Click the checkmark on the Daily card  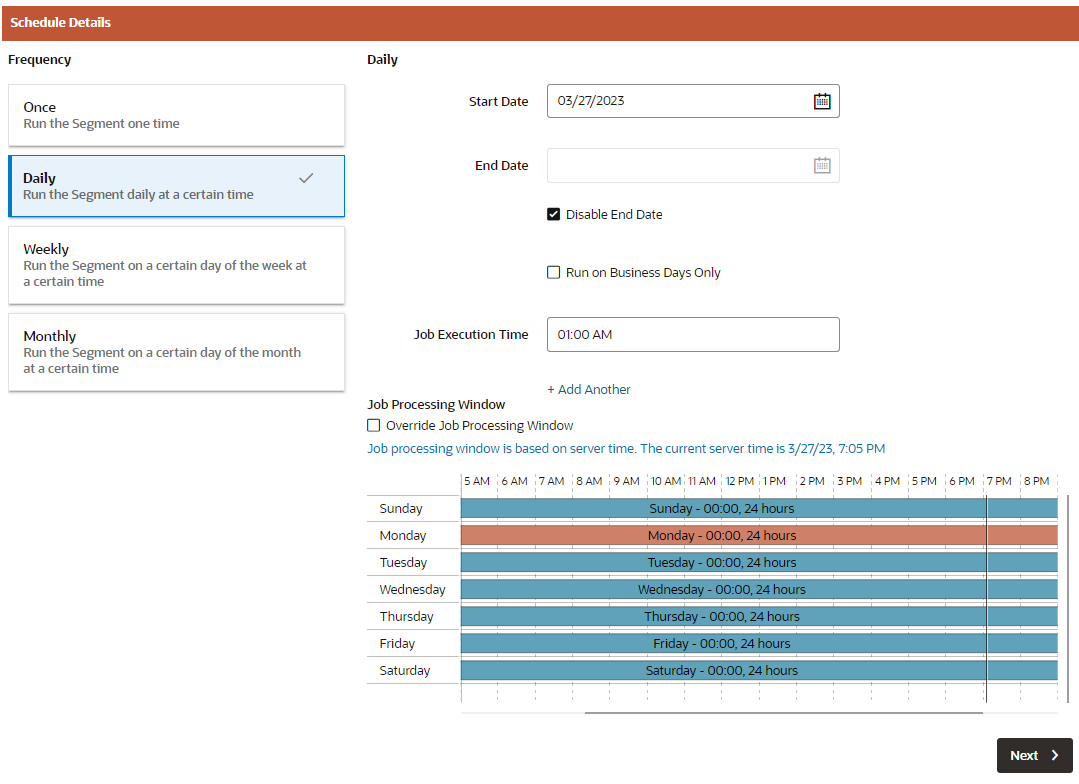pos(306,178)
